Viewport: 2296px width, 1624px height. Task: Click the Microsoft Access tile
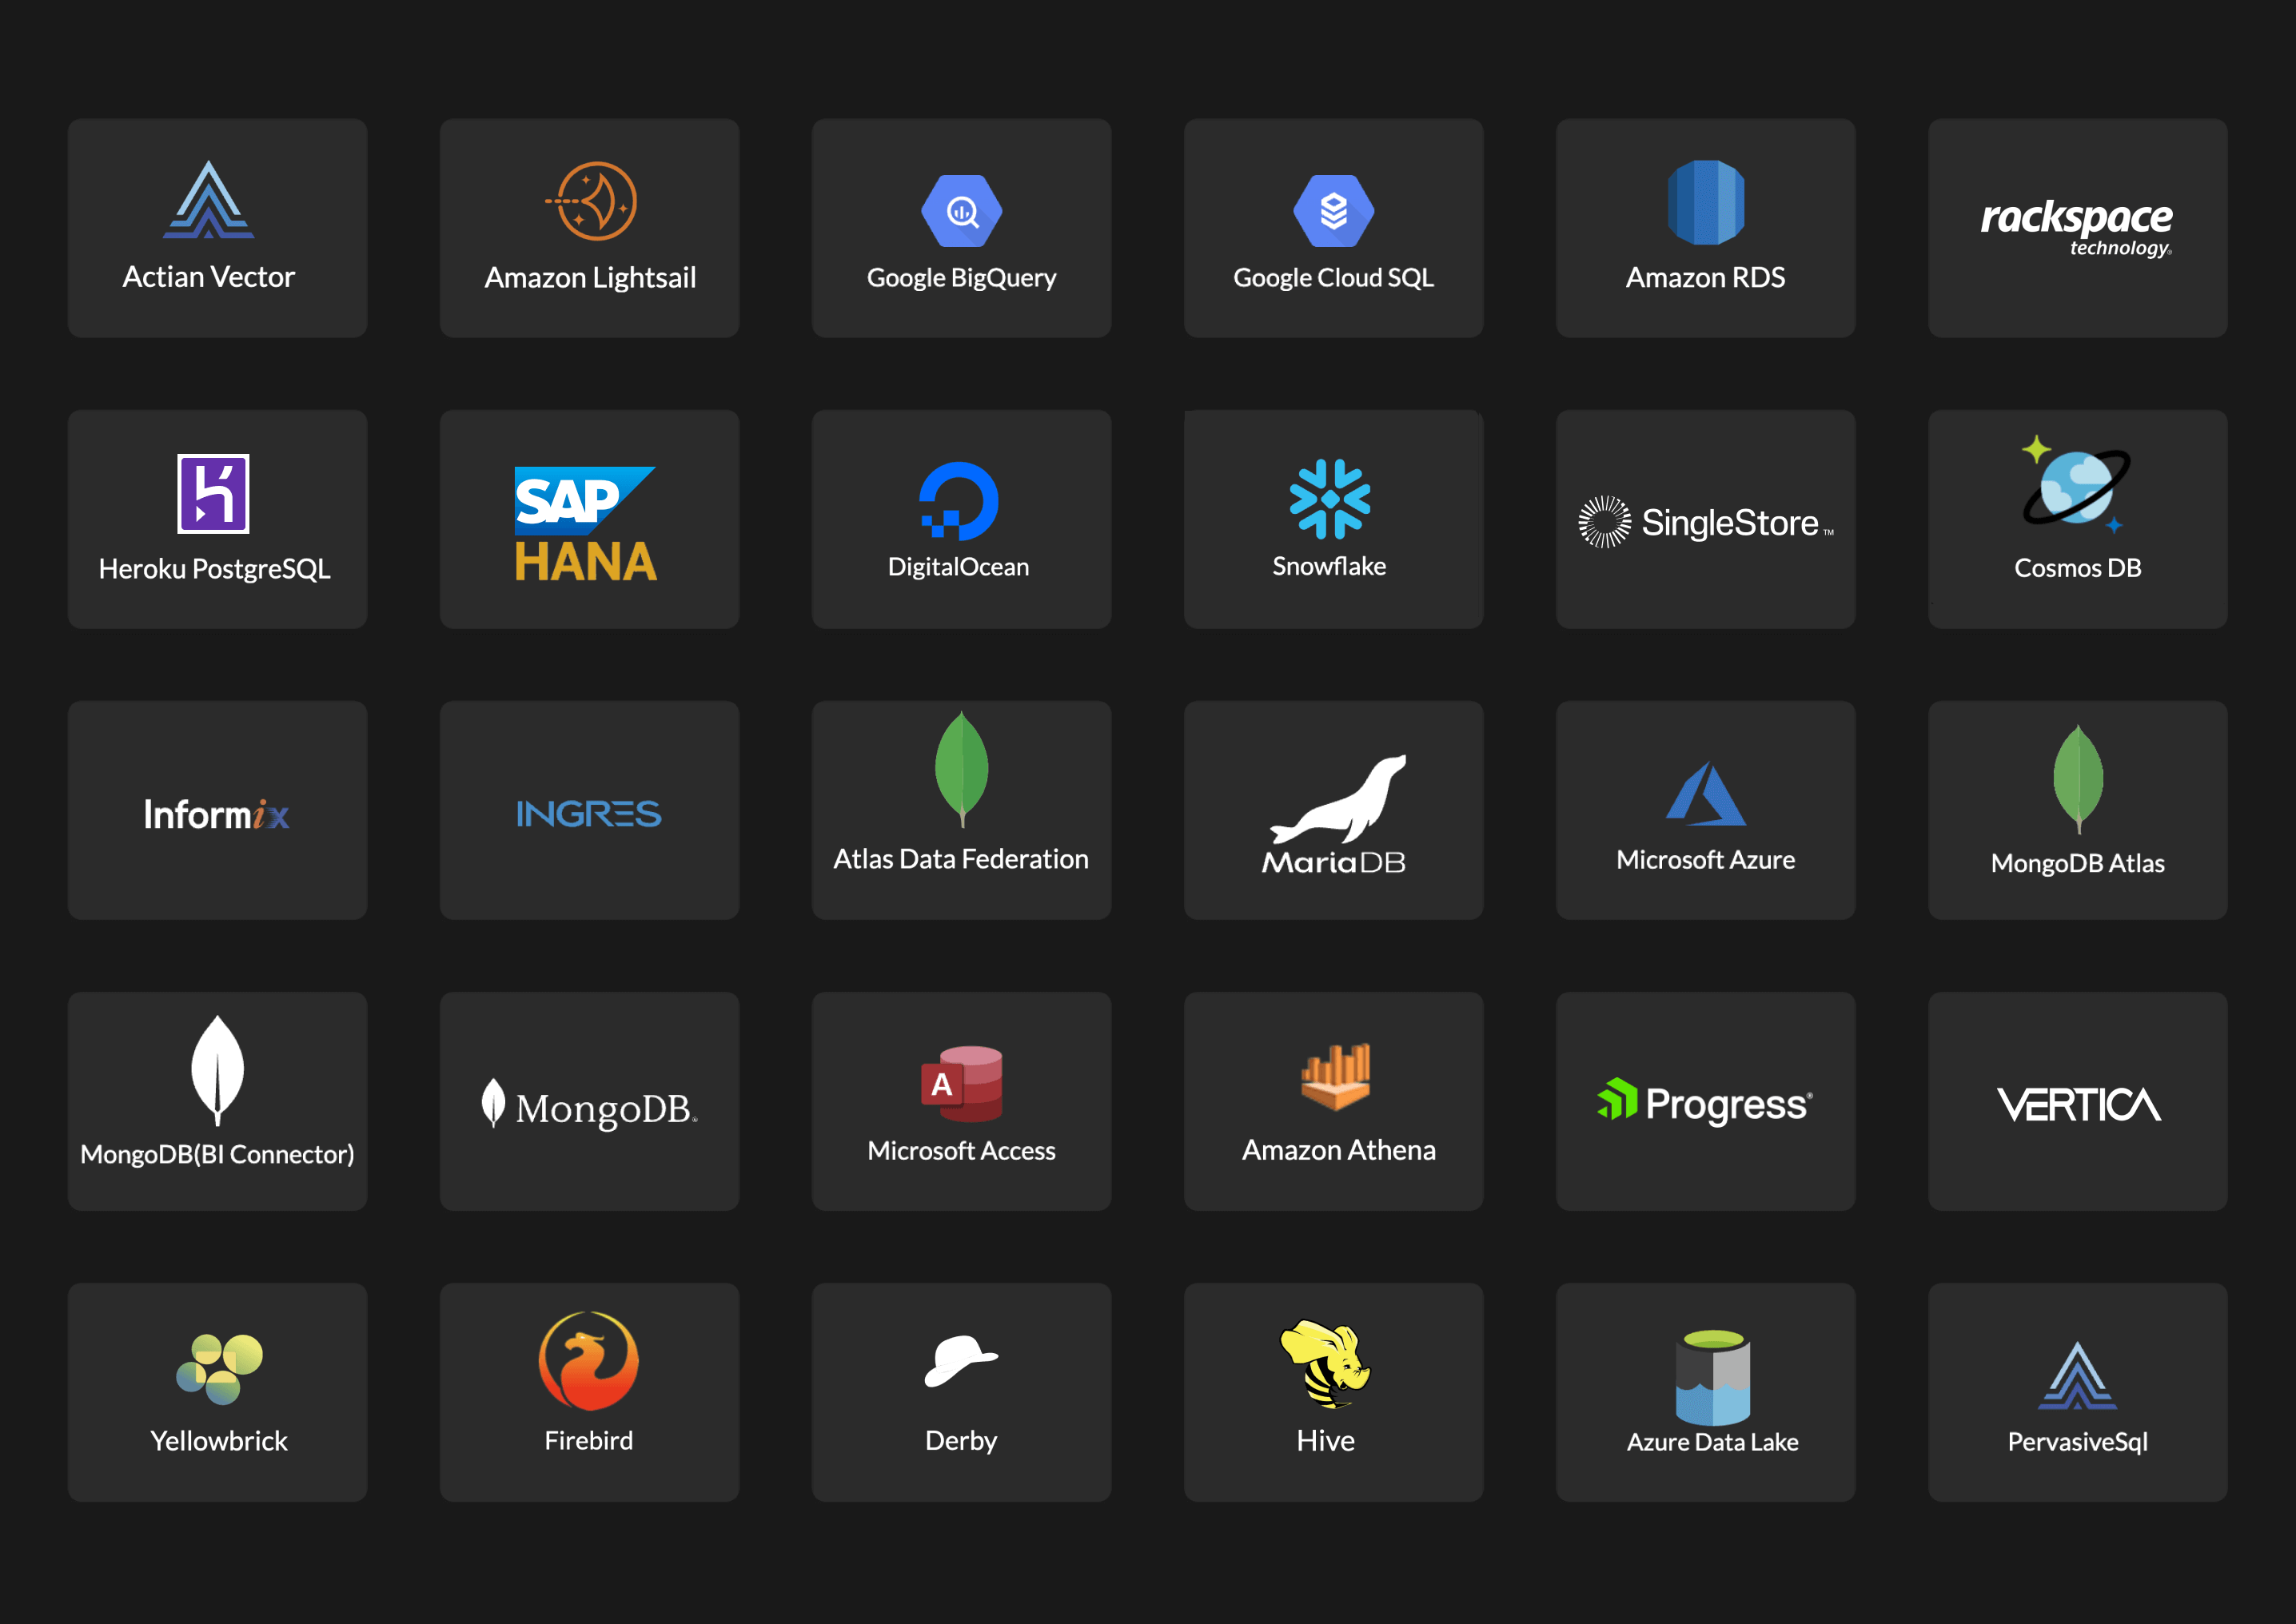click(x=961, y=1100)
